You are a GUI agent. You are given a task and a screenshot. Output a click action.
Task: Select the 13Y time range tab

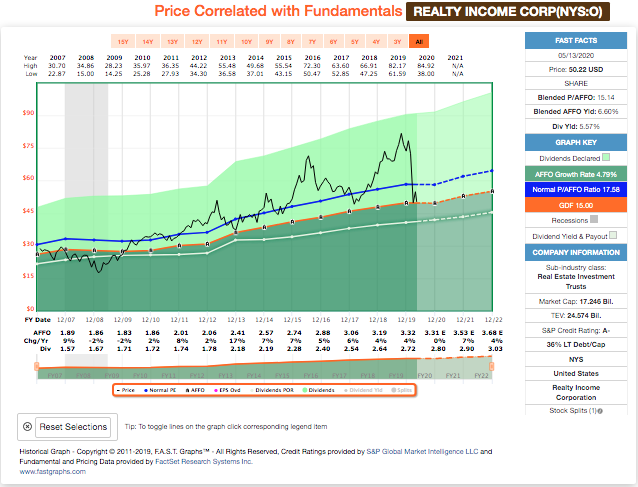pyautogui.click(x=173, y=41)
